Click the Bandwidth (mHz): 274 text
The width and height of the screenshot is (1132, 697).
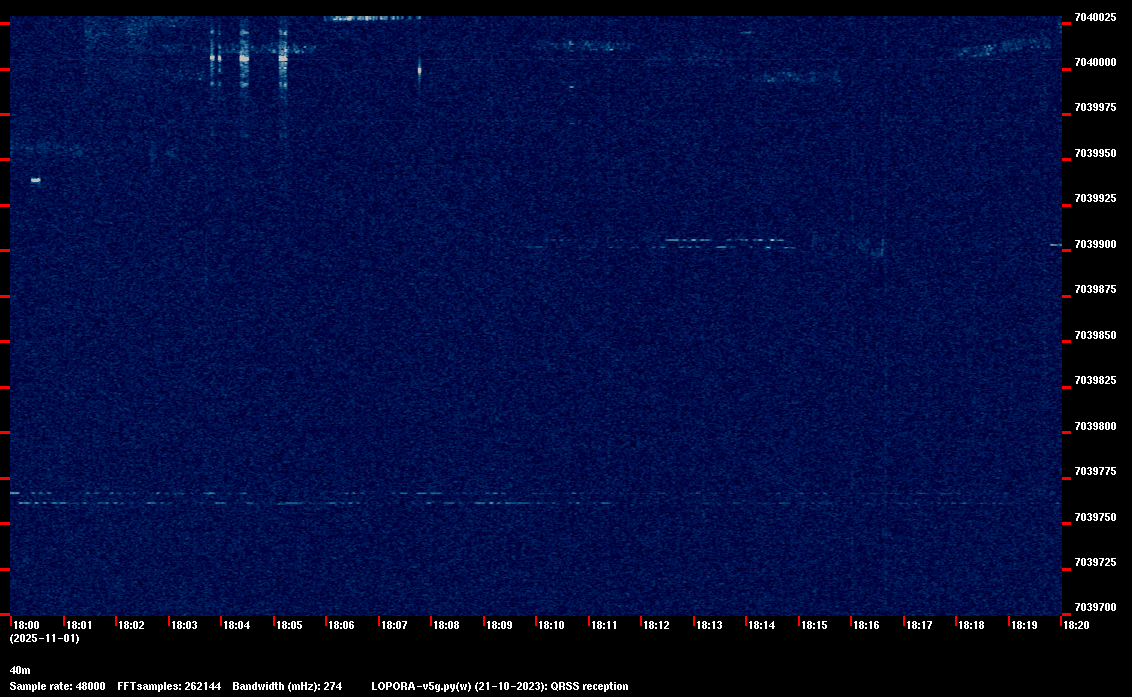click(x=287, y=687)
